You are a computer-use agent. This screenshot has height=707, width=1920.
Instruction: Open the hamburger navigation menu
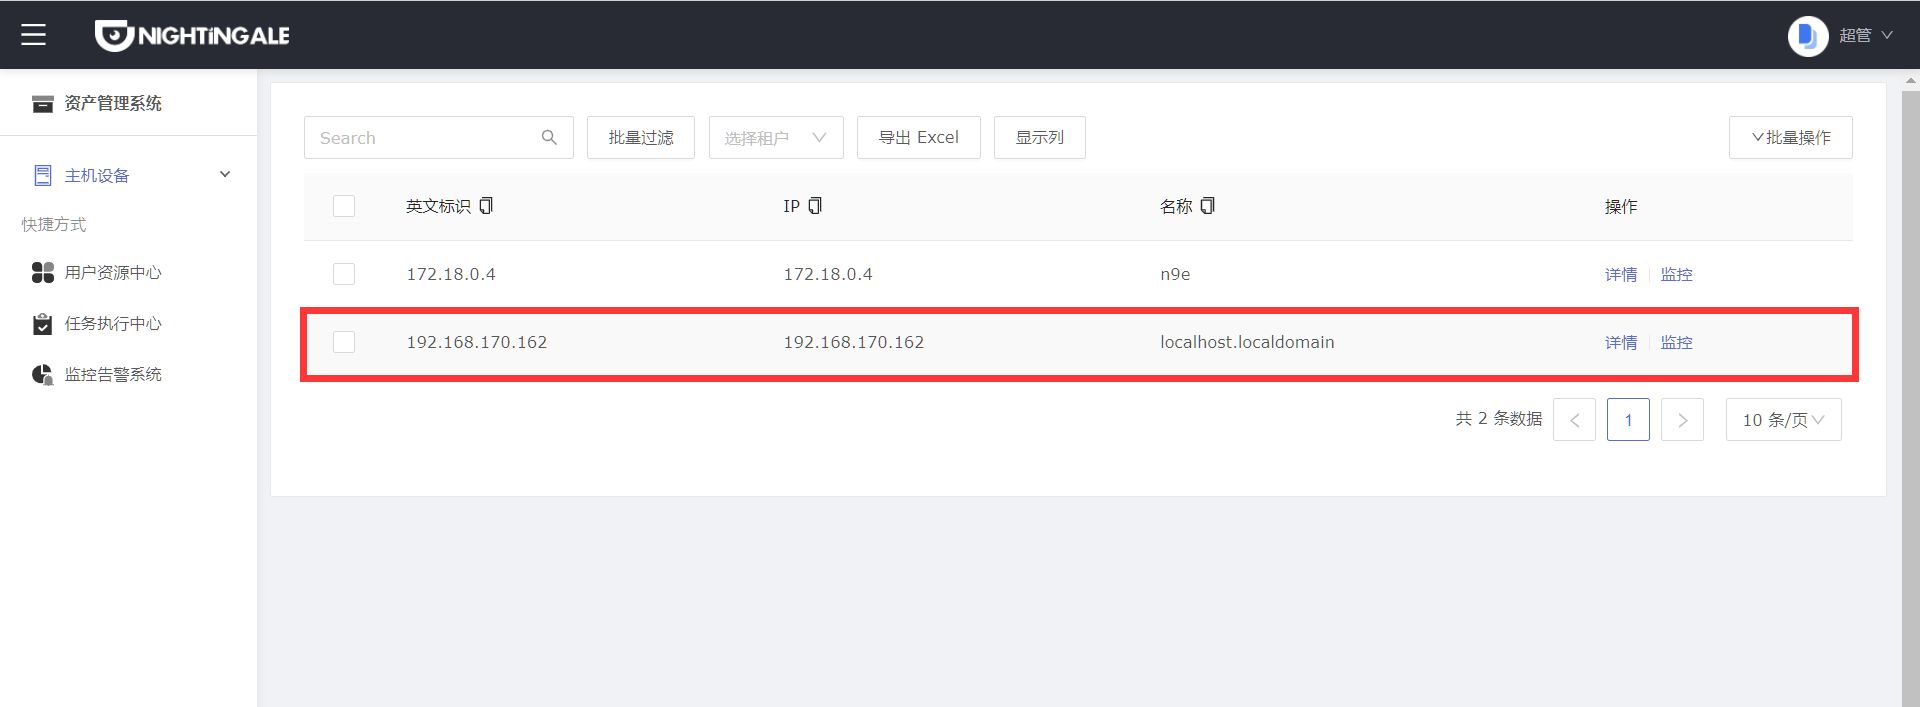(34, 35)
